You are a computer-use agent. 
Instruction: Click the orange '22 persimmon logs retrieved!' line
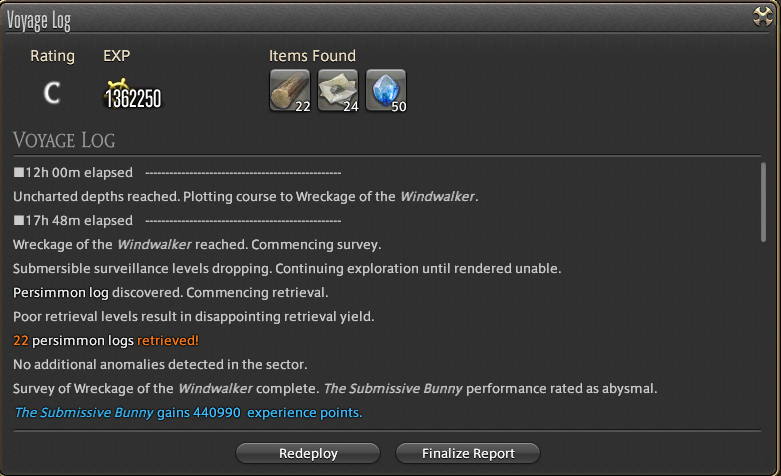(106, 341)
